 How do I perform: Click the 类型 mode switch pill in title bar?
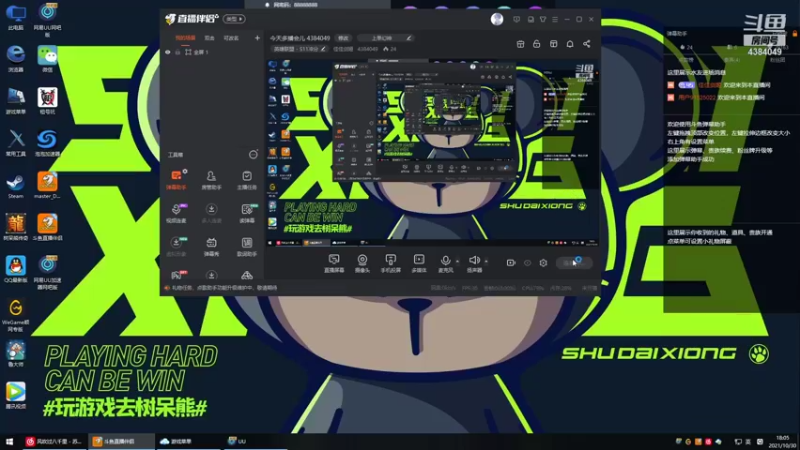[x=234, y=19]
